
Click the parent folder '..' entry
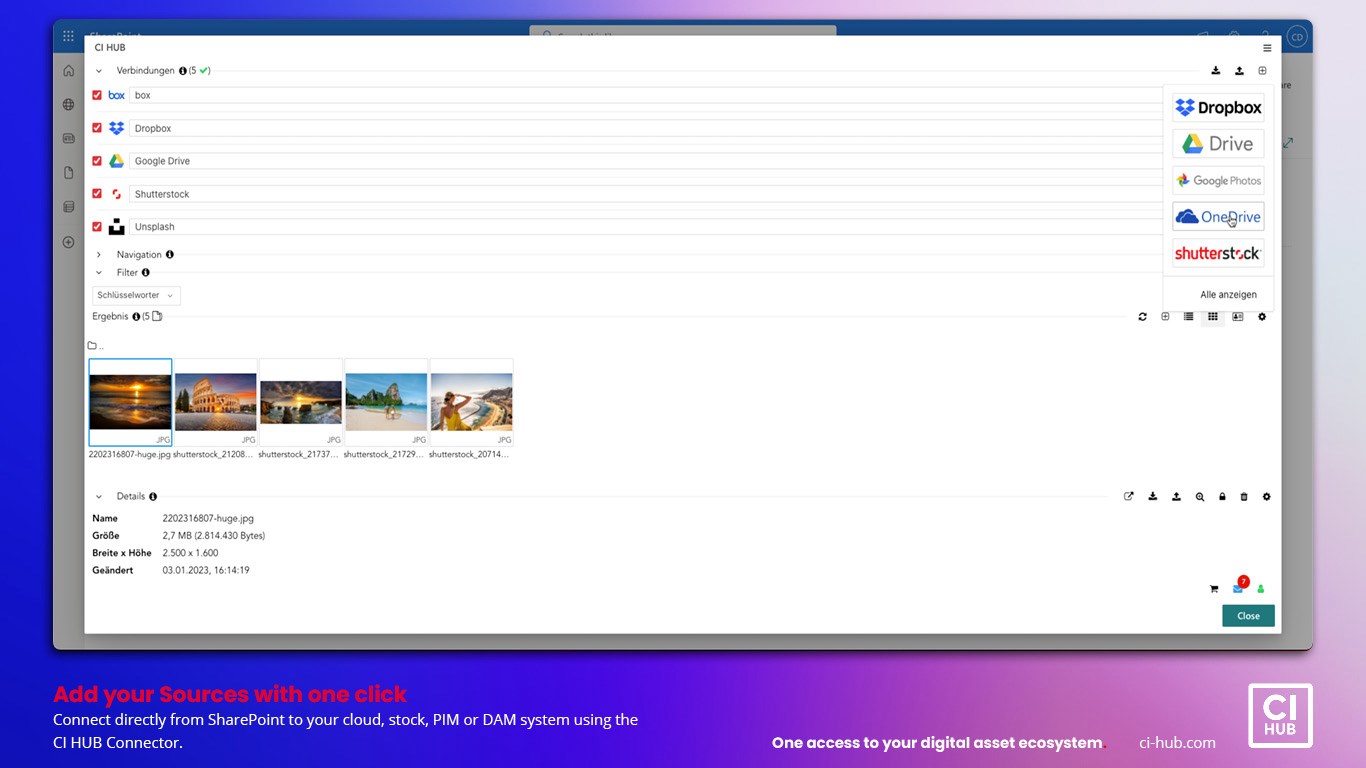click(96, 346)
